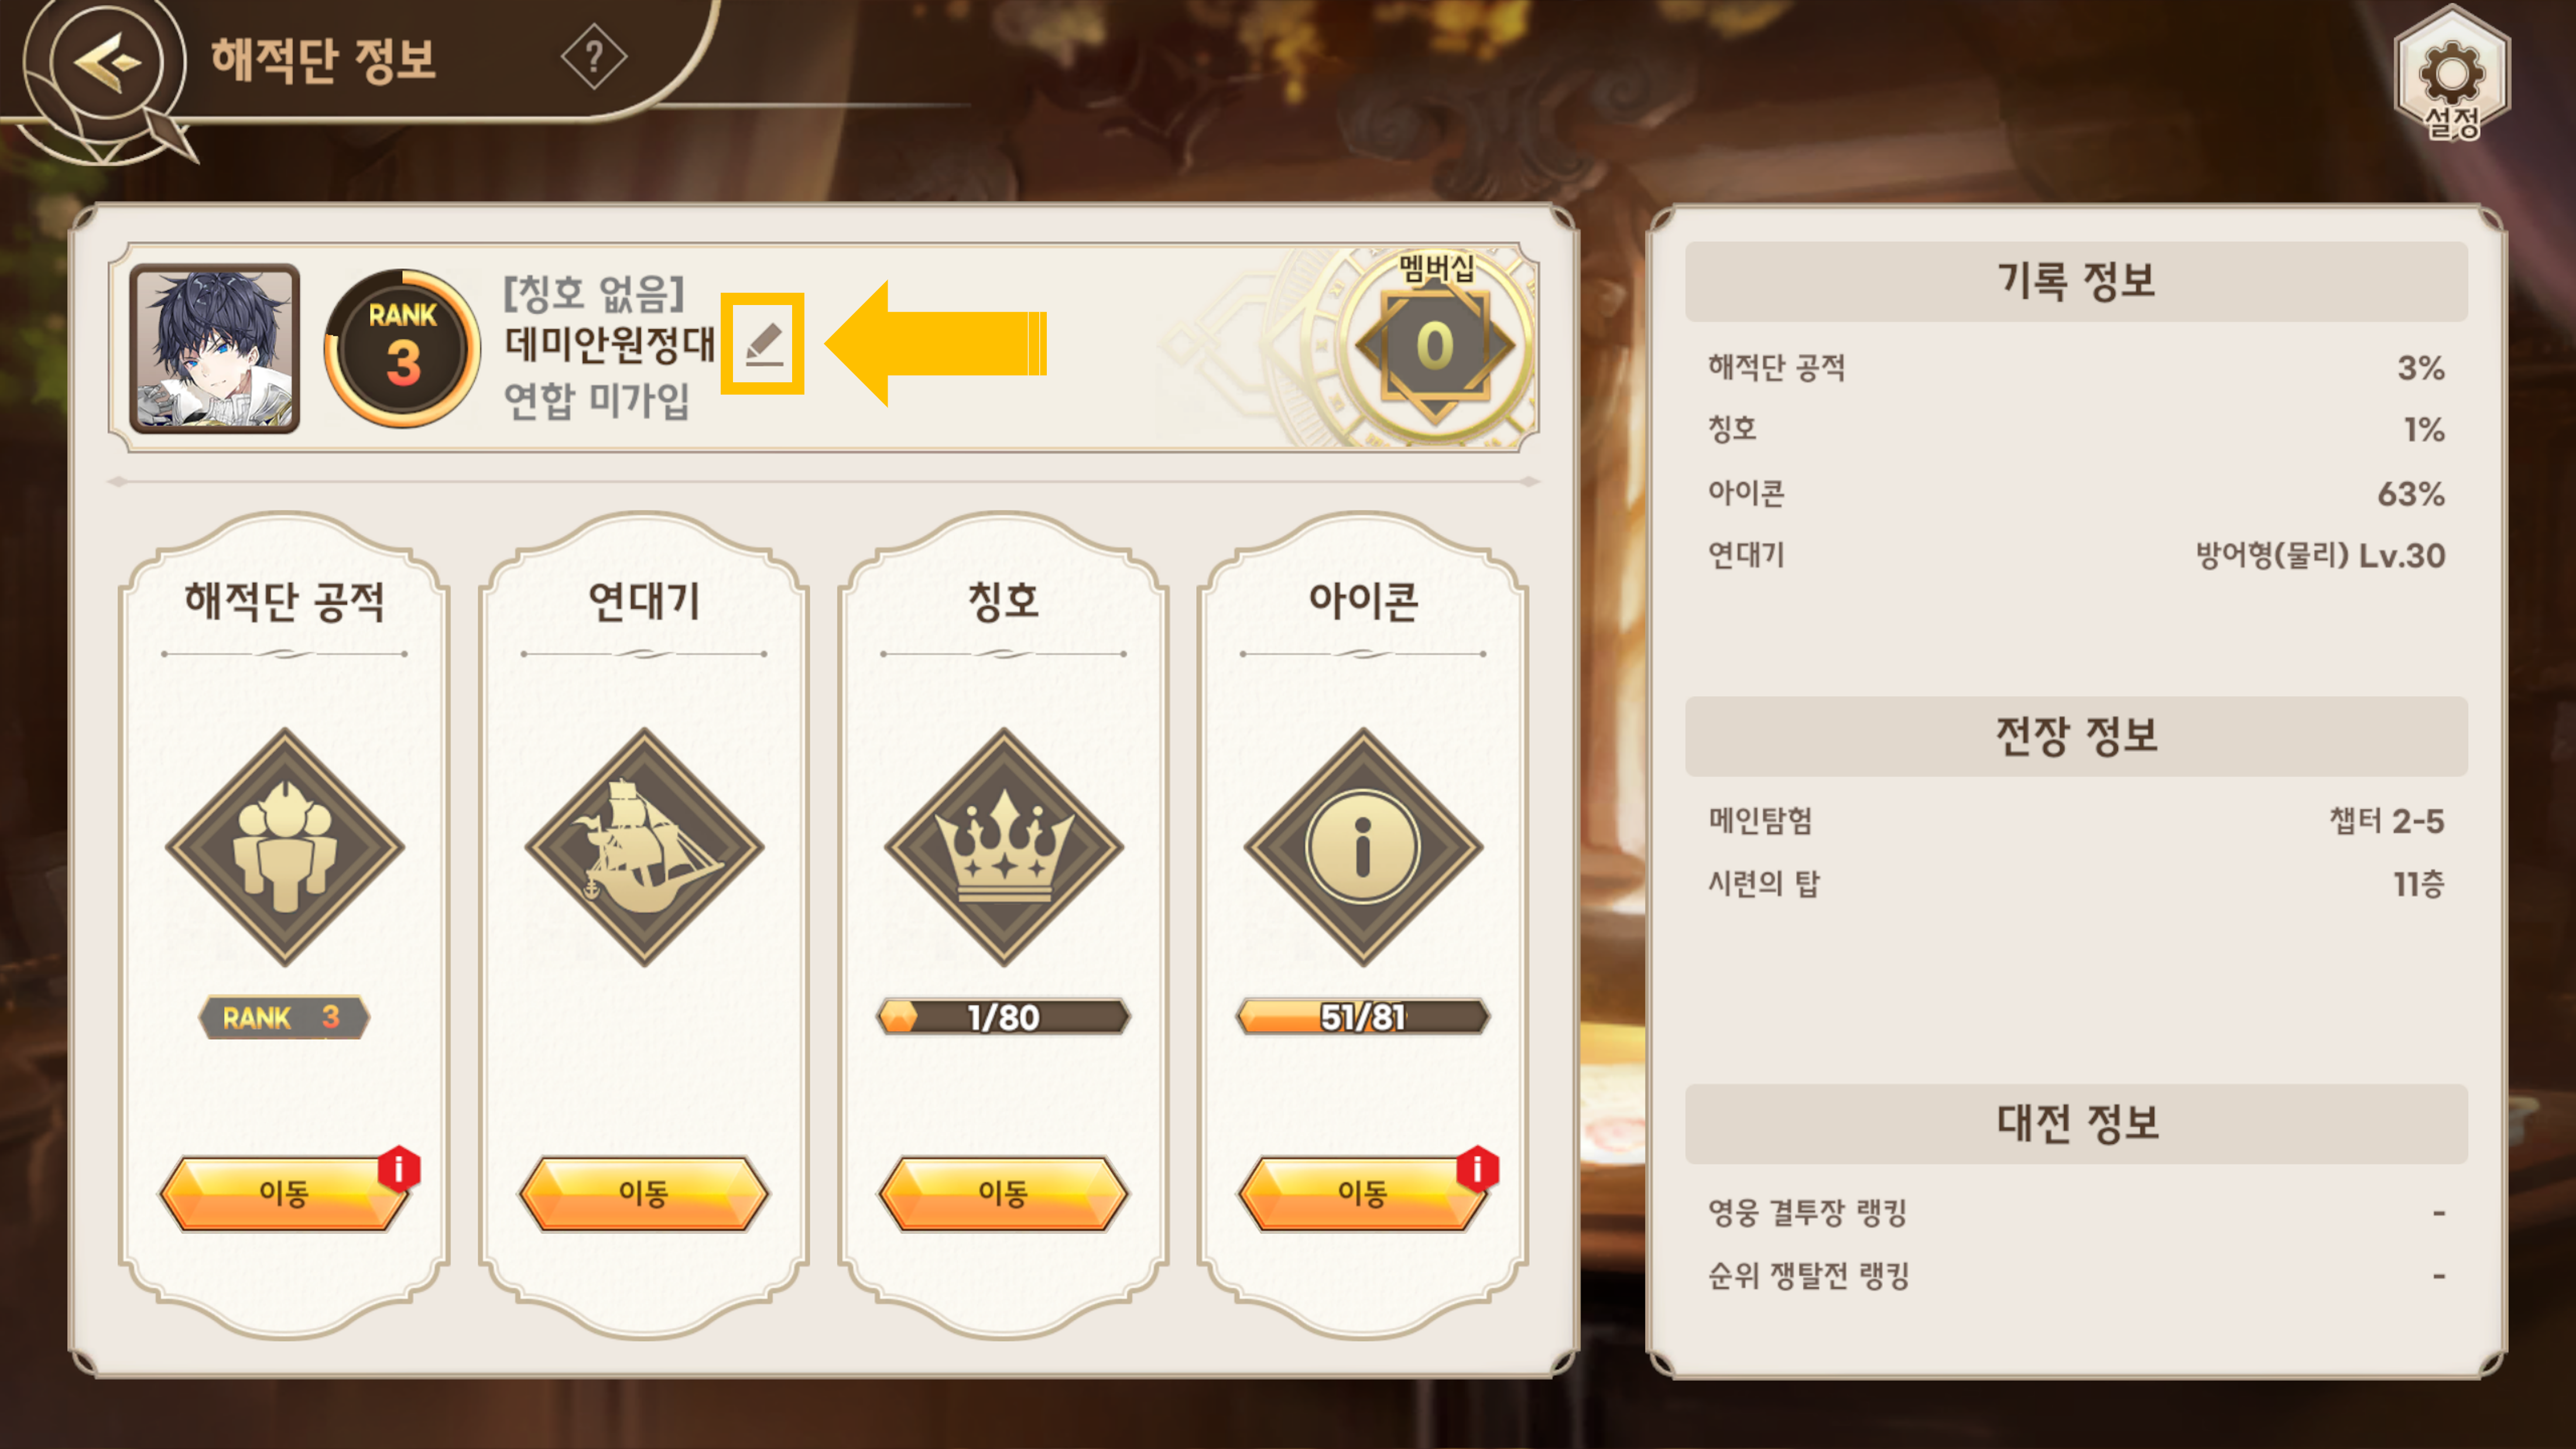
Task: Tap the RANK 3 circular badge
Action: pos(402,347)
